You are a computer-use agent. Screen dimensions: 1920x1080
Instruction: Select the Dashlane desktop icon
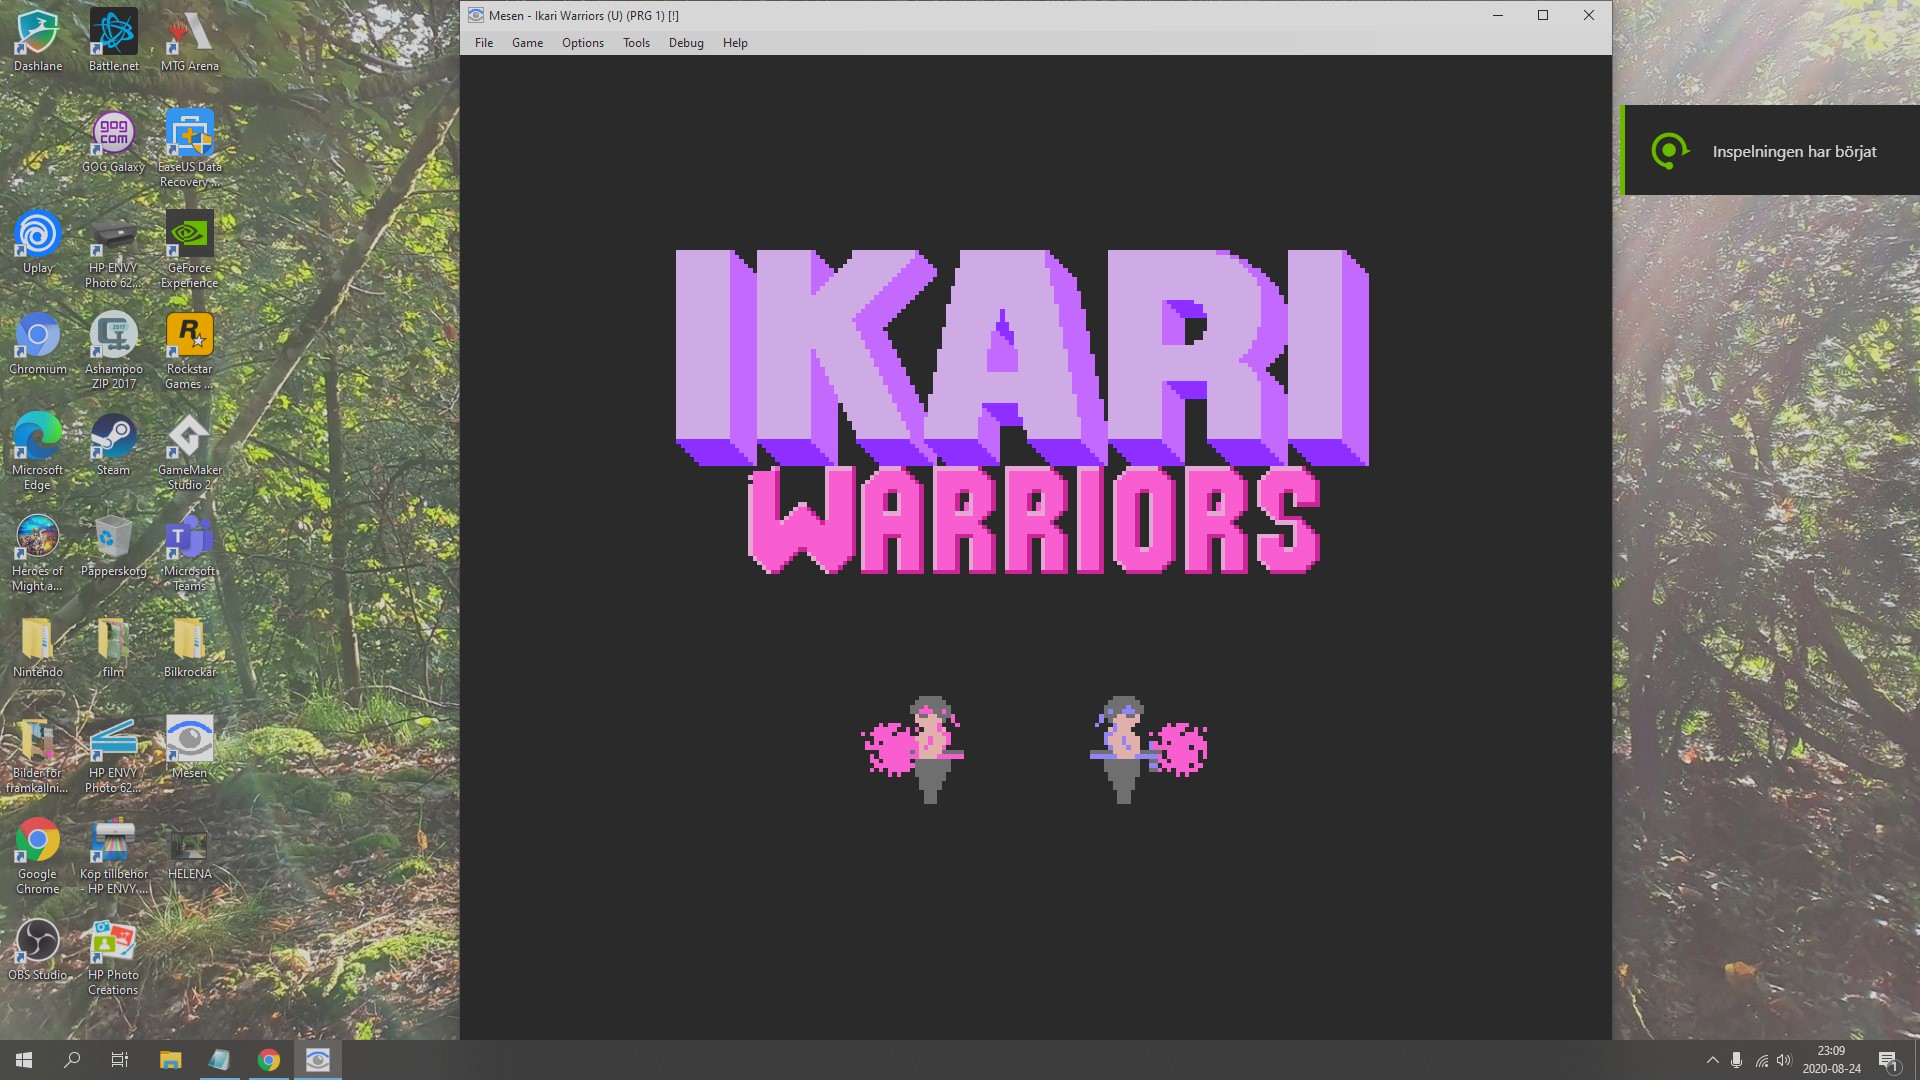click(x=38, y=41)
